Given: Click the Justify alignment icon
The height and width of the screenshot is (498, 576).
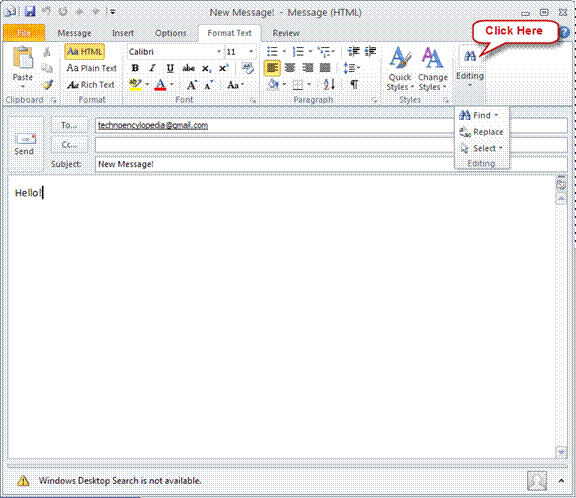Looking at the screenshot, I should (x=325, y=68).
